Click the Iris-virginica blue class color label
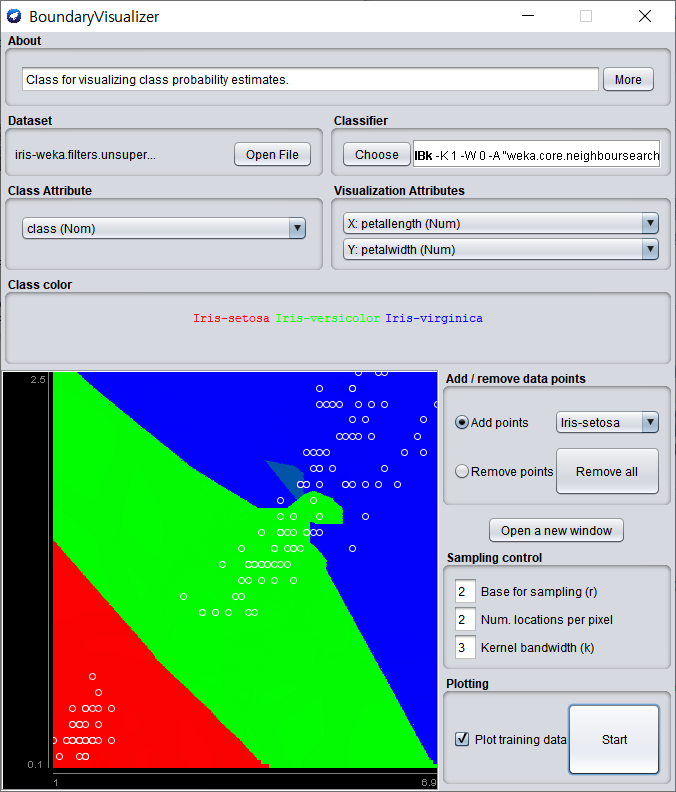676x792 pixels. [434, 318]
